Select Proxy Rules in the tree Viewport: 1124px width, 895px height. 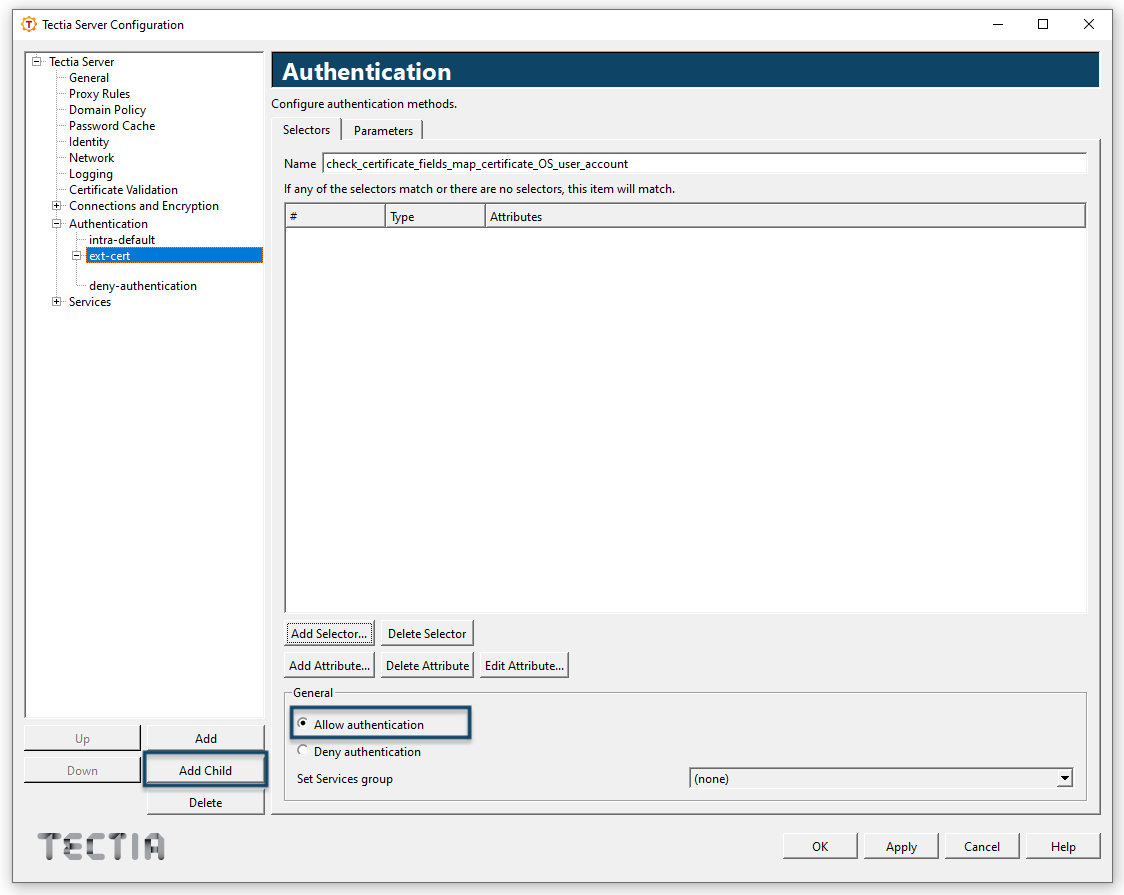[x=100, y=94]
